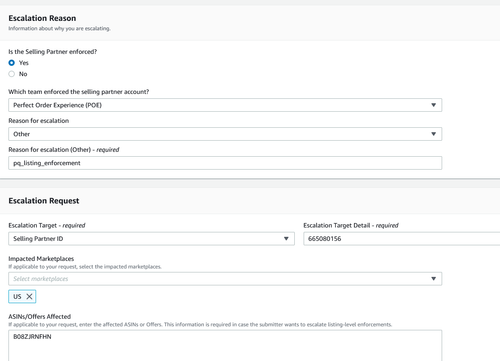
Task: Open the enforcing team dropdown arrow
Action: coord(433,105)
